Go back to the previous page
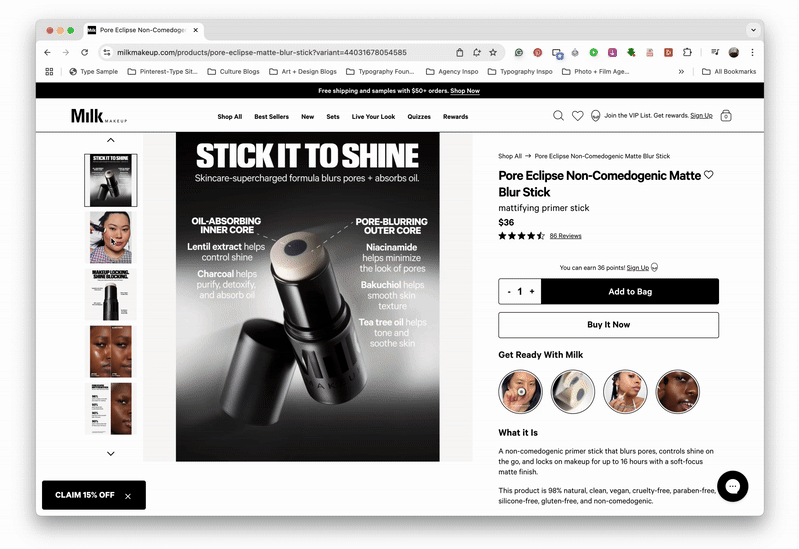The image size is (799, 549). 47,53
